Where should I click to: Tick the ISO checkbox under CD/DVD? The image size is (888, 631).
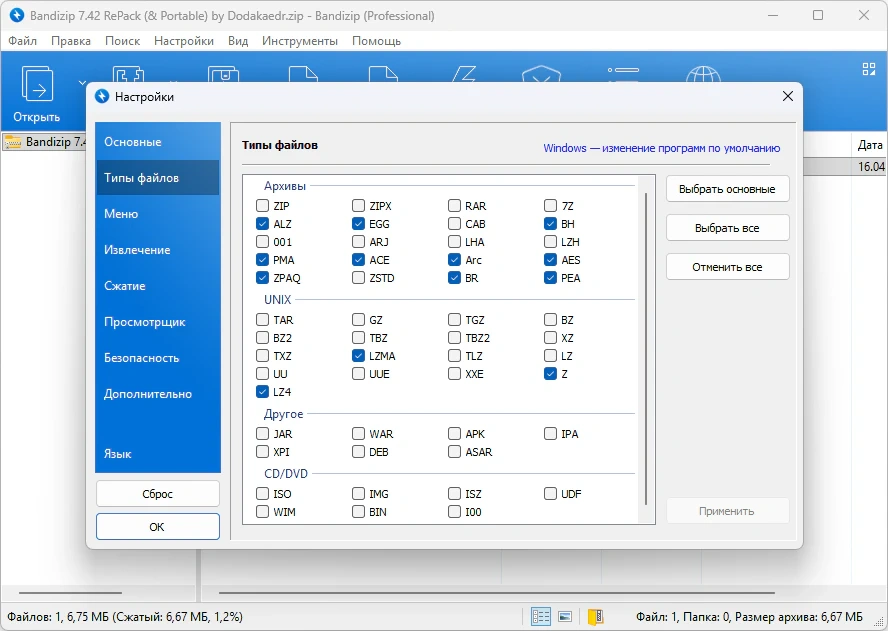263,494
